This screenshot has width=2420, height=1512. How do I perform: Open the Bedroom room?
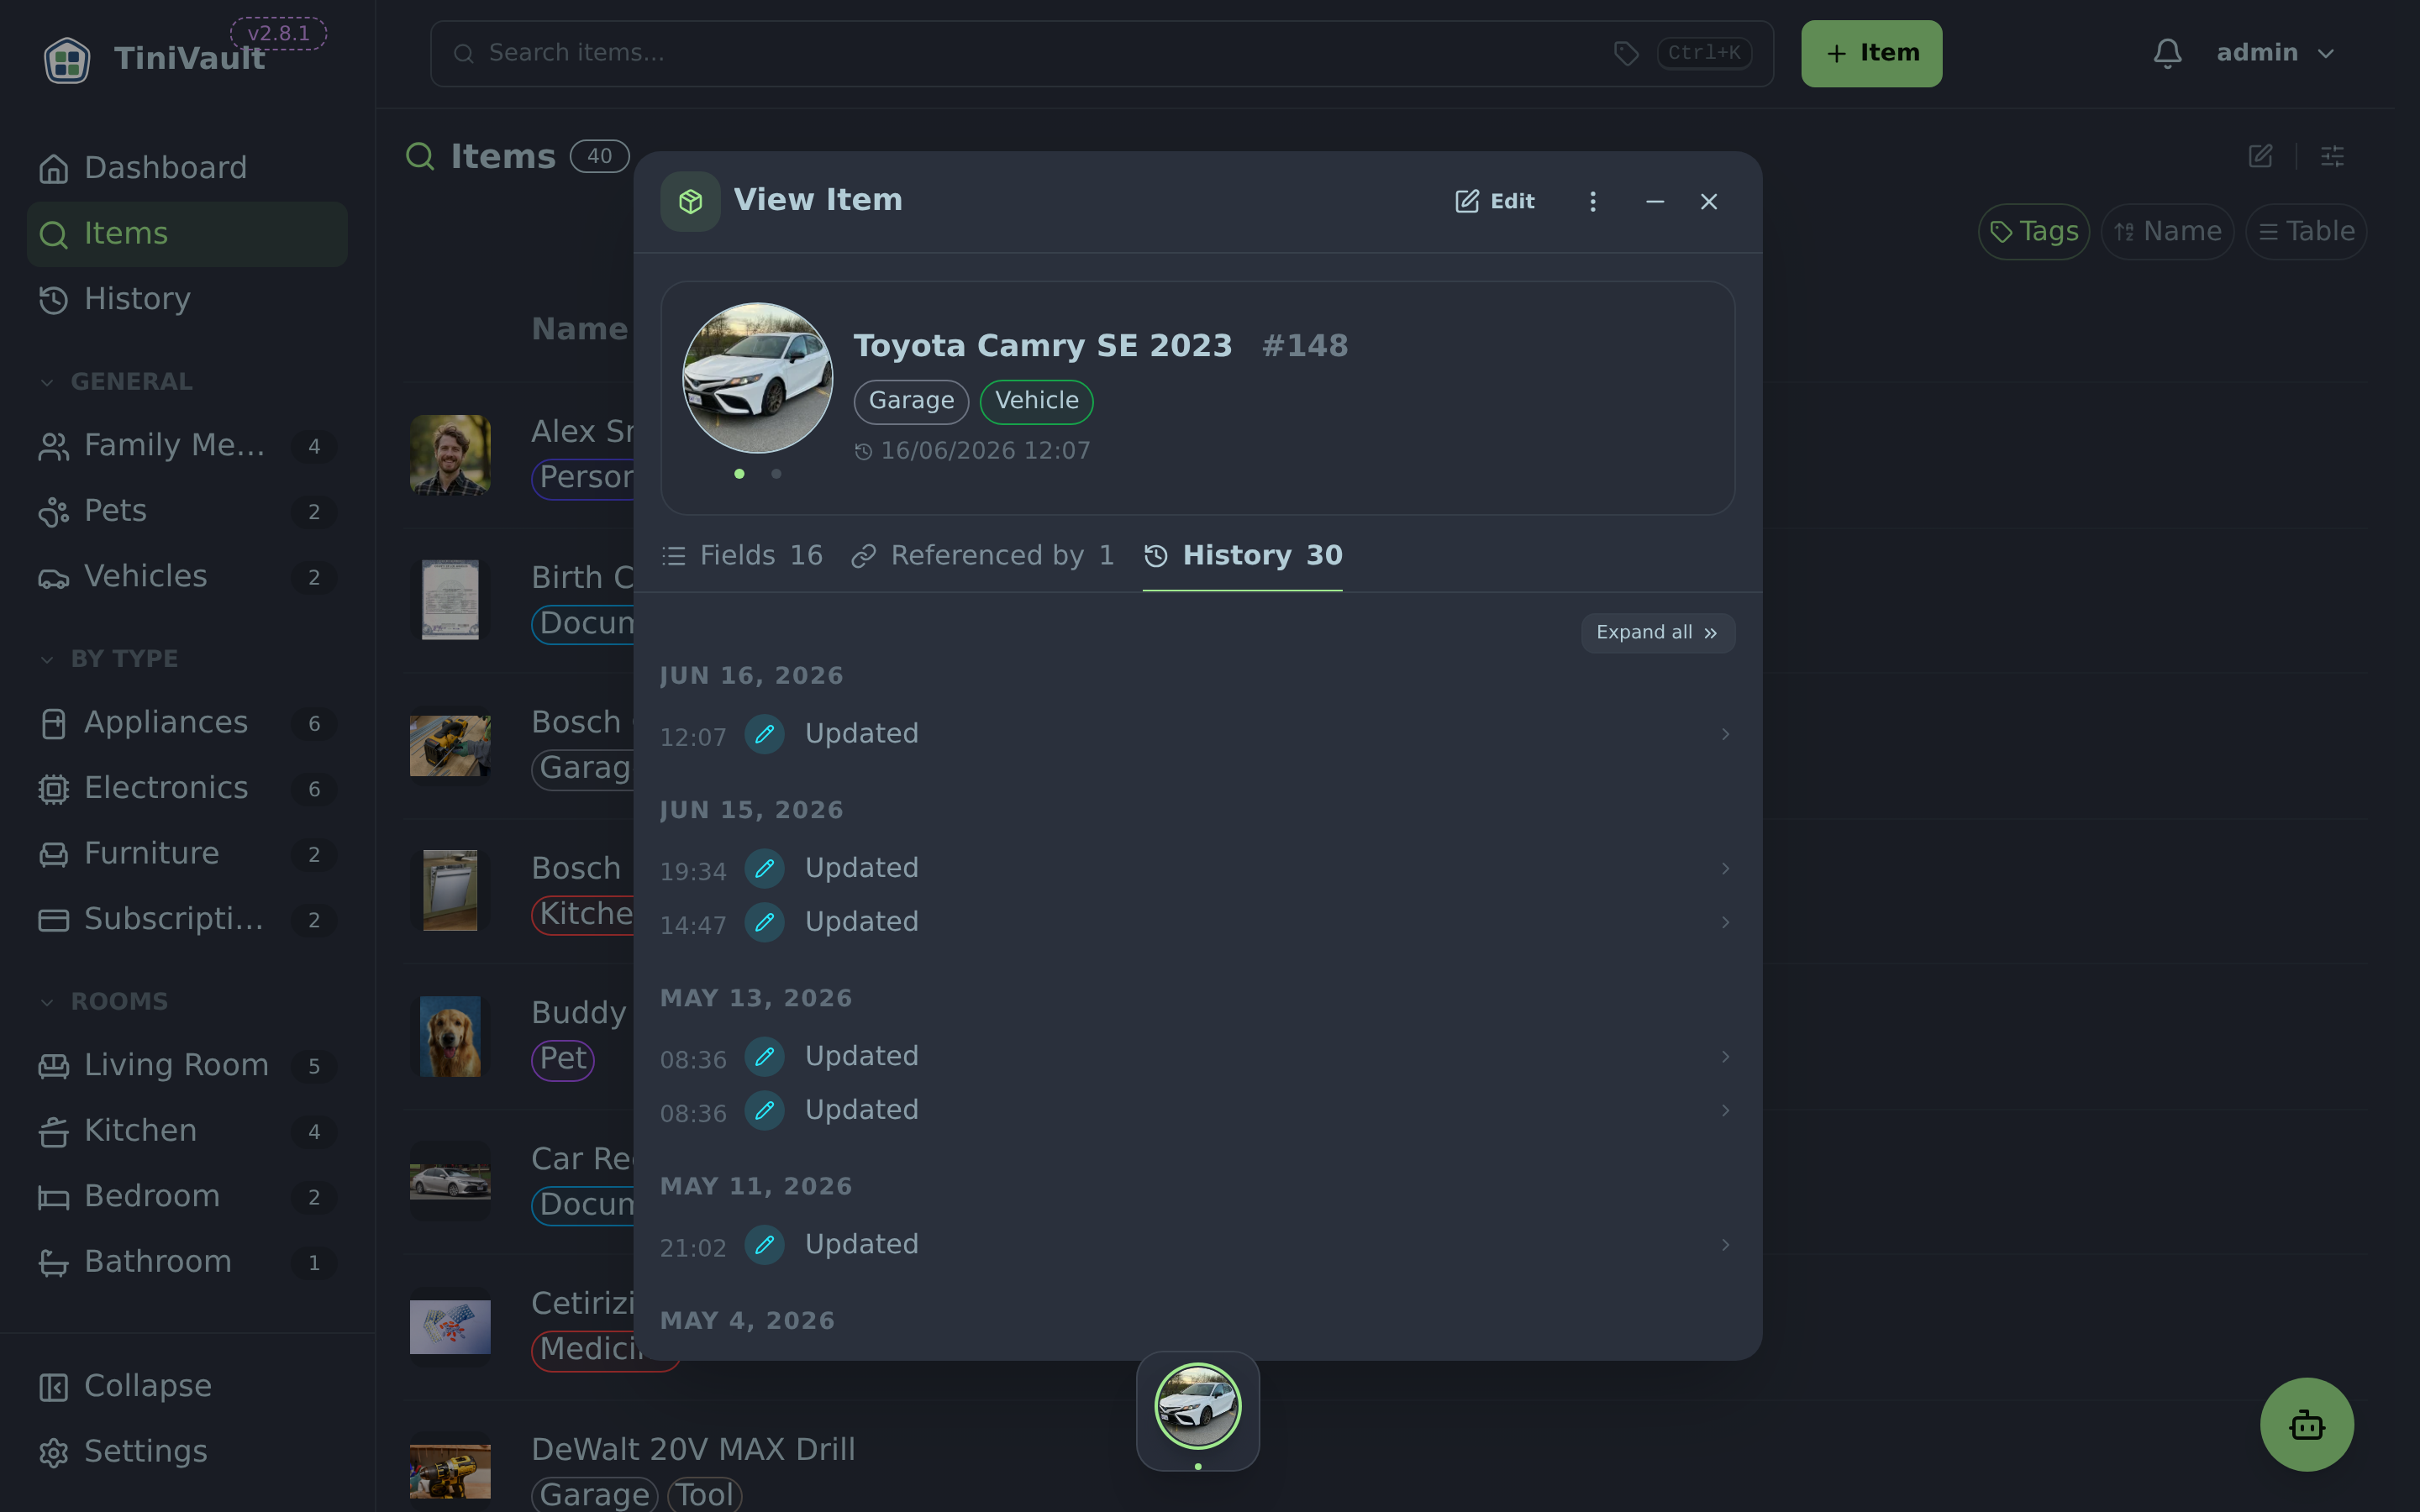tap(187, 1196)
